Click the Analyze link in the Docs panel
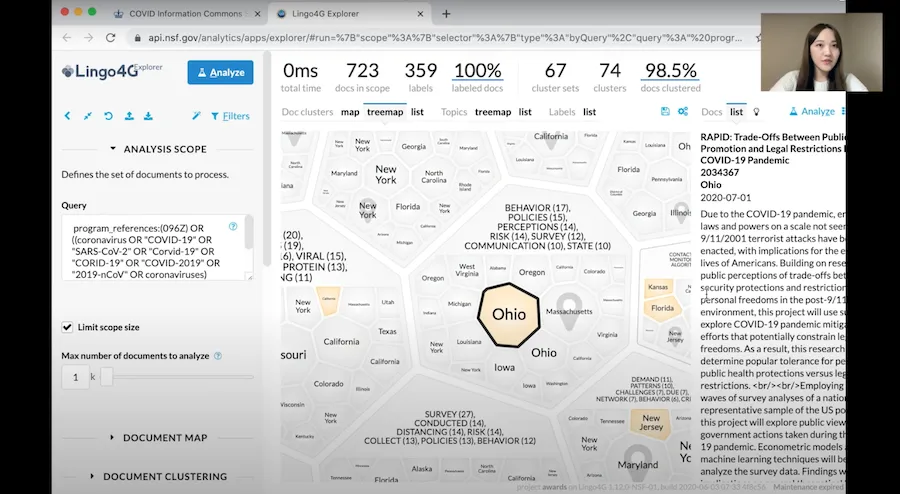Viewport: 900px width, 494px height. [x=812, y=111]
